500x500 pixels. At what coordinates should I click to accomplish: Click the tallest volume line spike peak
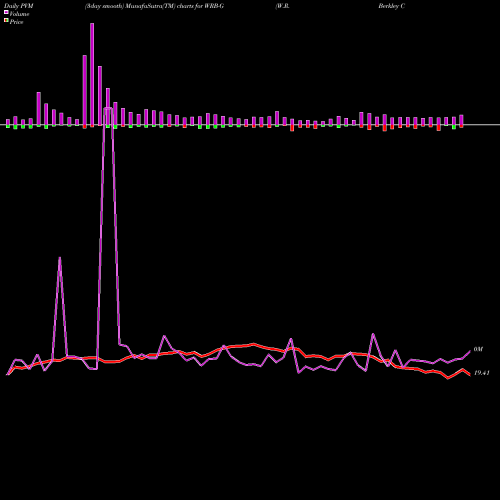tap(109, 109)
